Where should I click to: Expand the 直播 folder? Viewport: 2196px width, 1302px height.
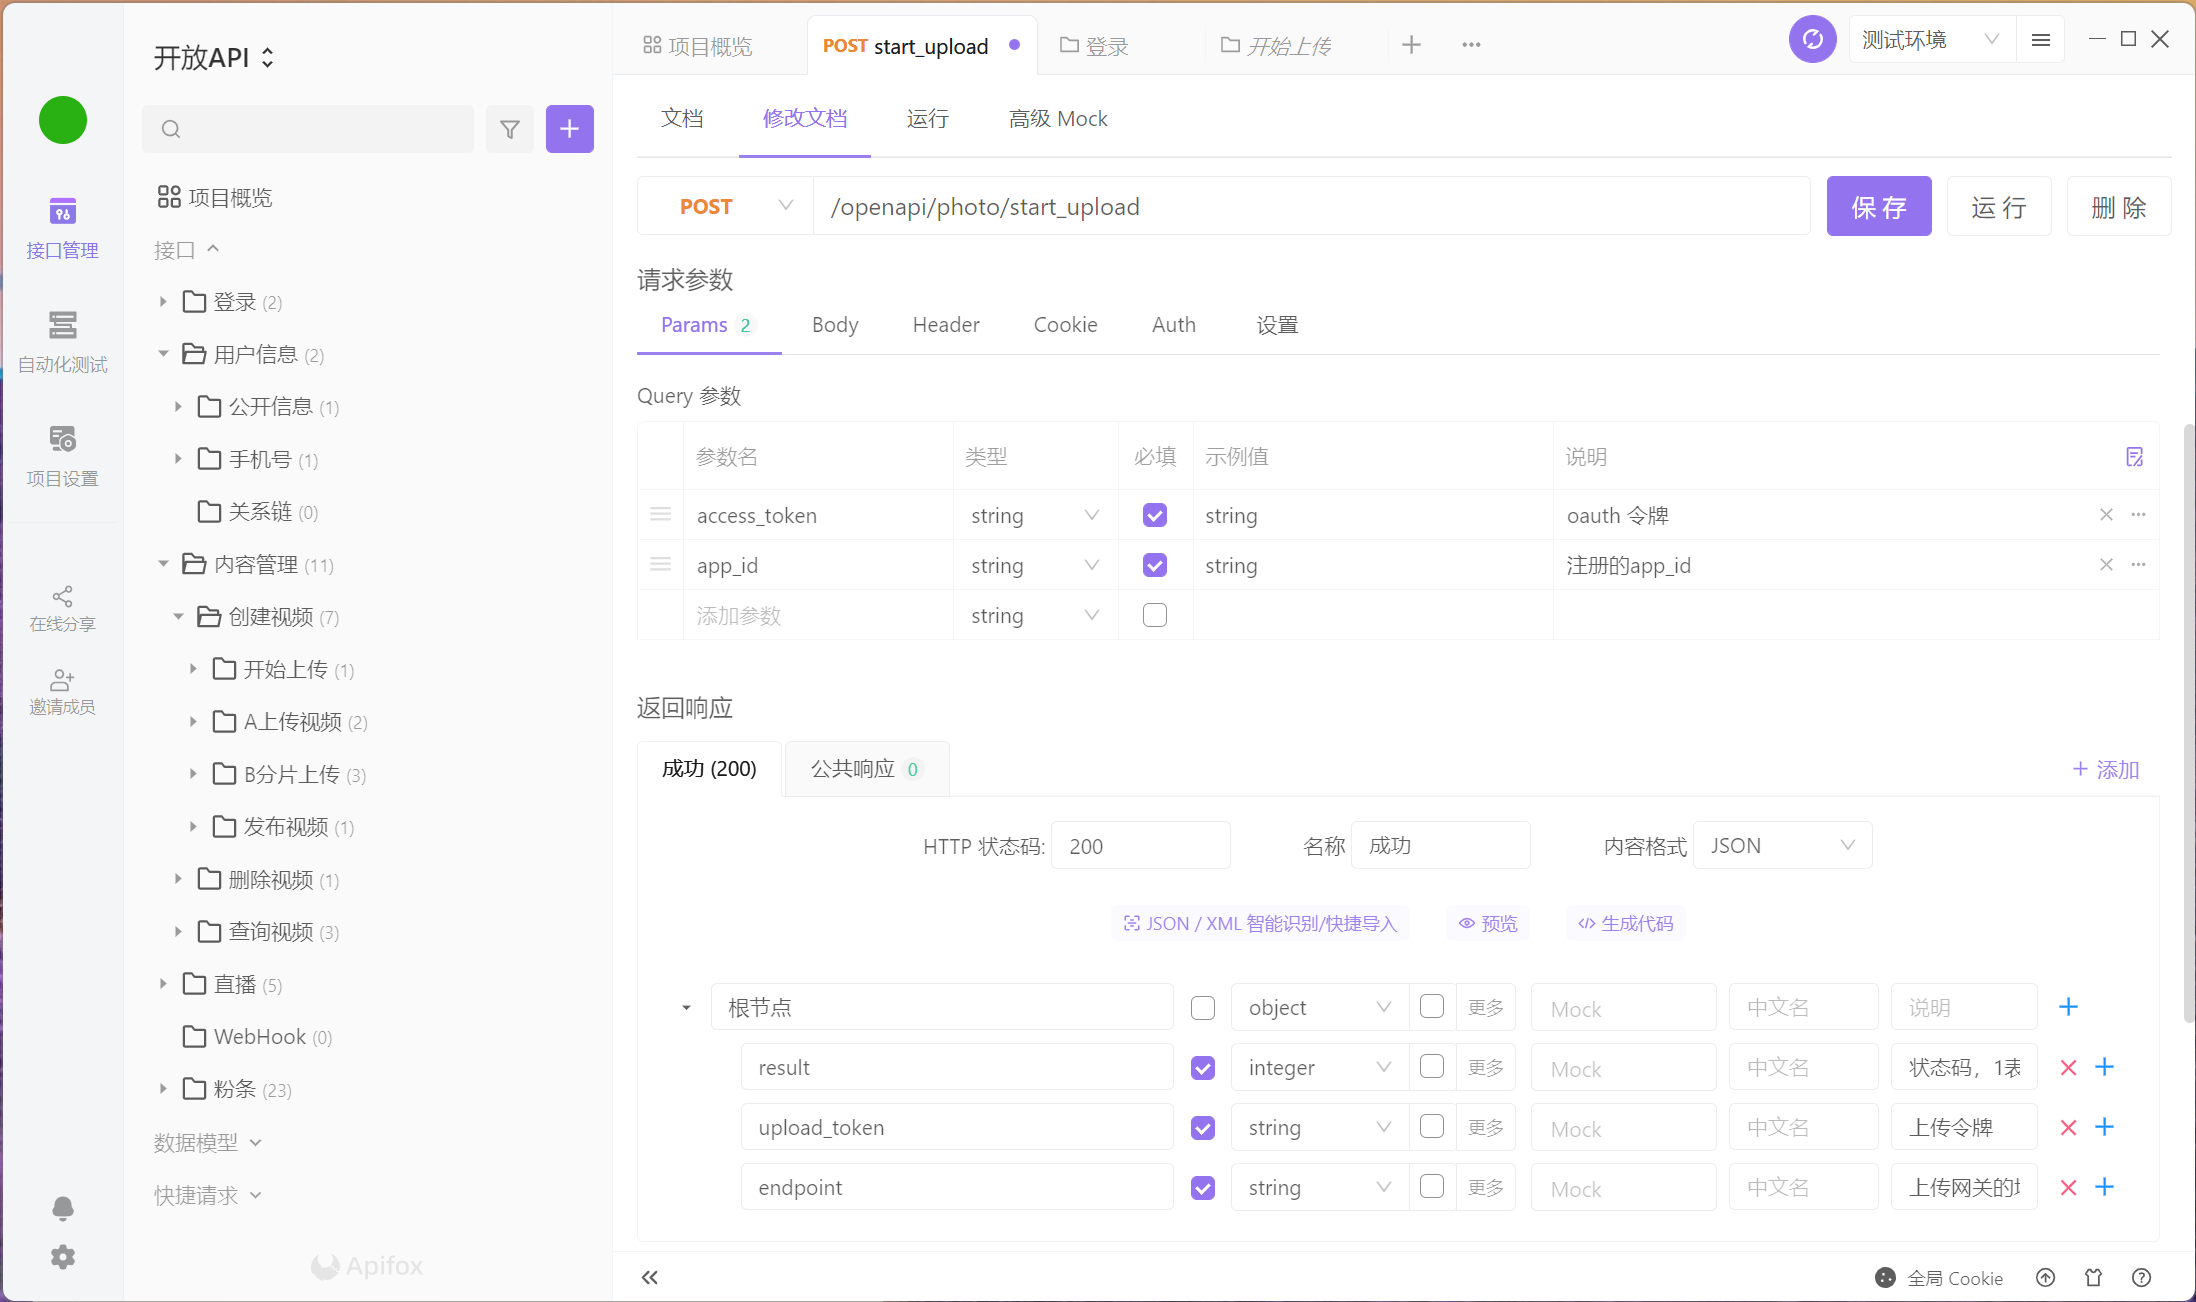click(163, 984)
